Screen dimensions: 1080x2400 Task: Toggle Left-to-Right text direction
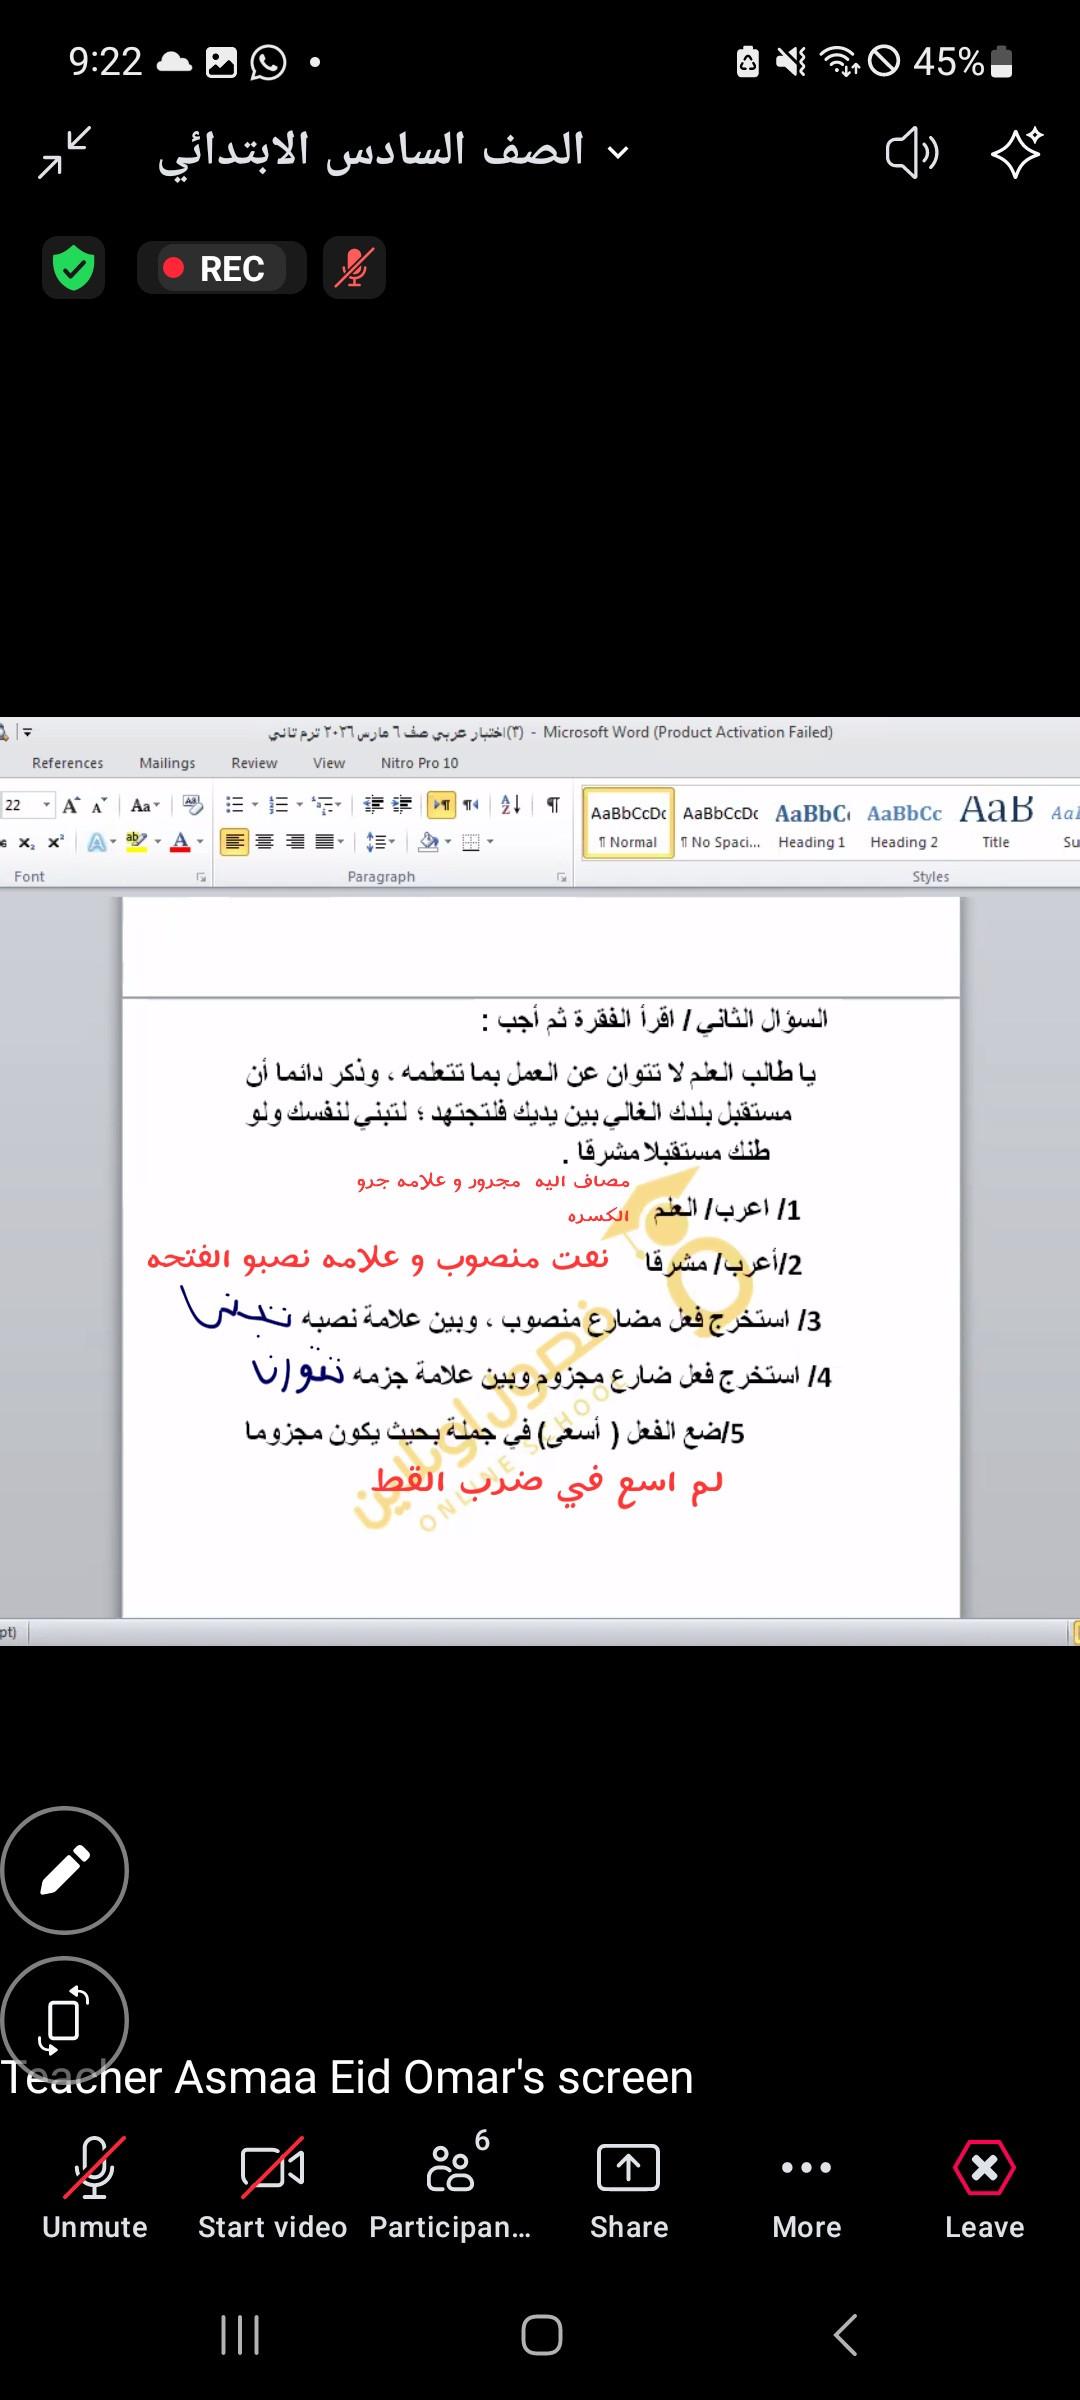(x=441, y=805)
